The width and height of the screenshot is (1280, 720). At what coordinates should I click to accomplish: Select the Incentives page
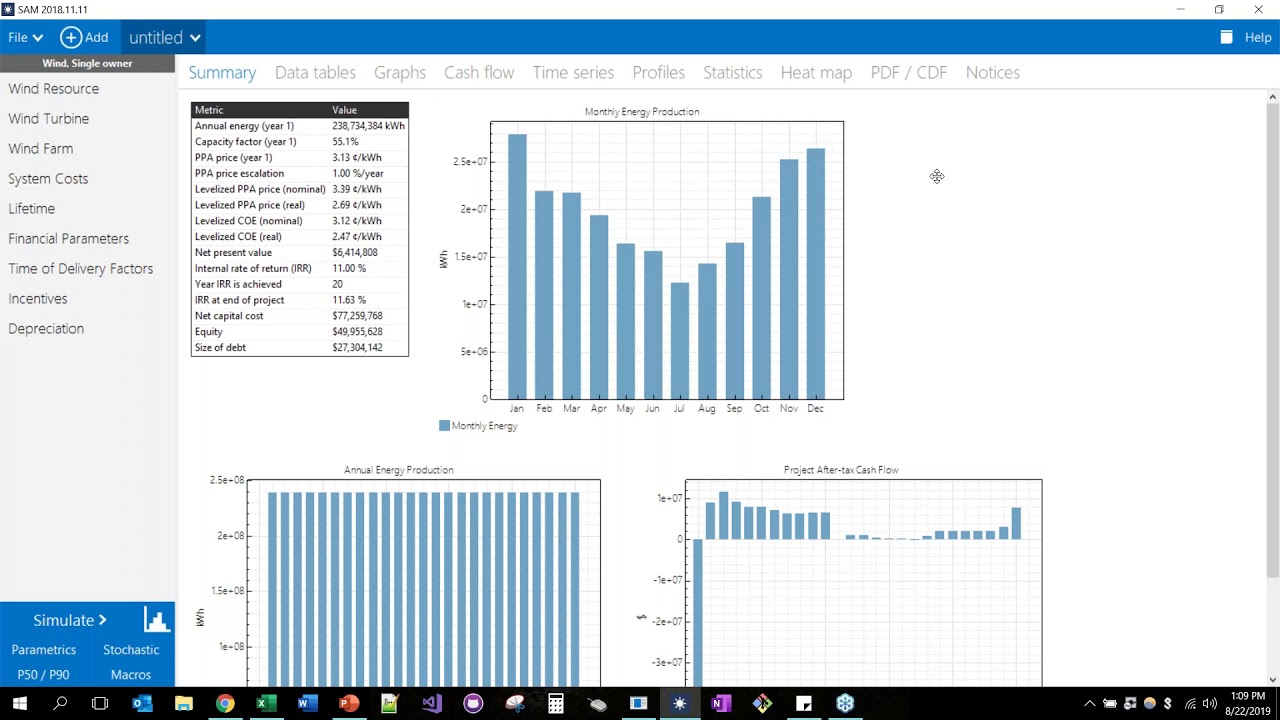[x=38, y=298]
